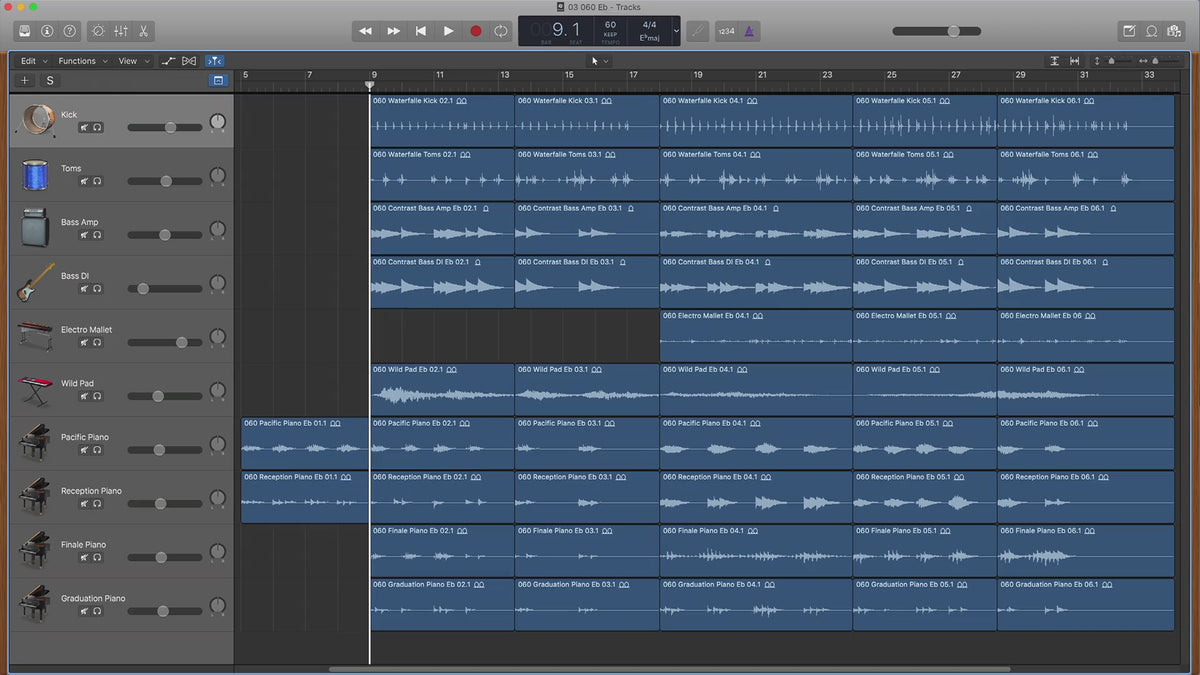Viewport: 1200px width, 675px height.
Task: Click the Record button
Action: point(475,31)
